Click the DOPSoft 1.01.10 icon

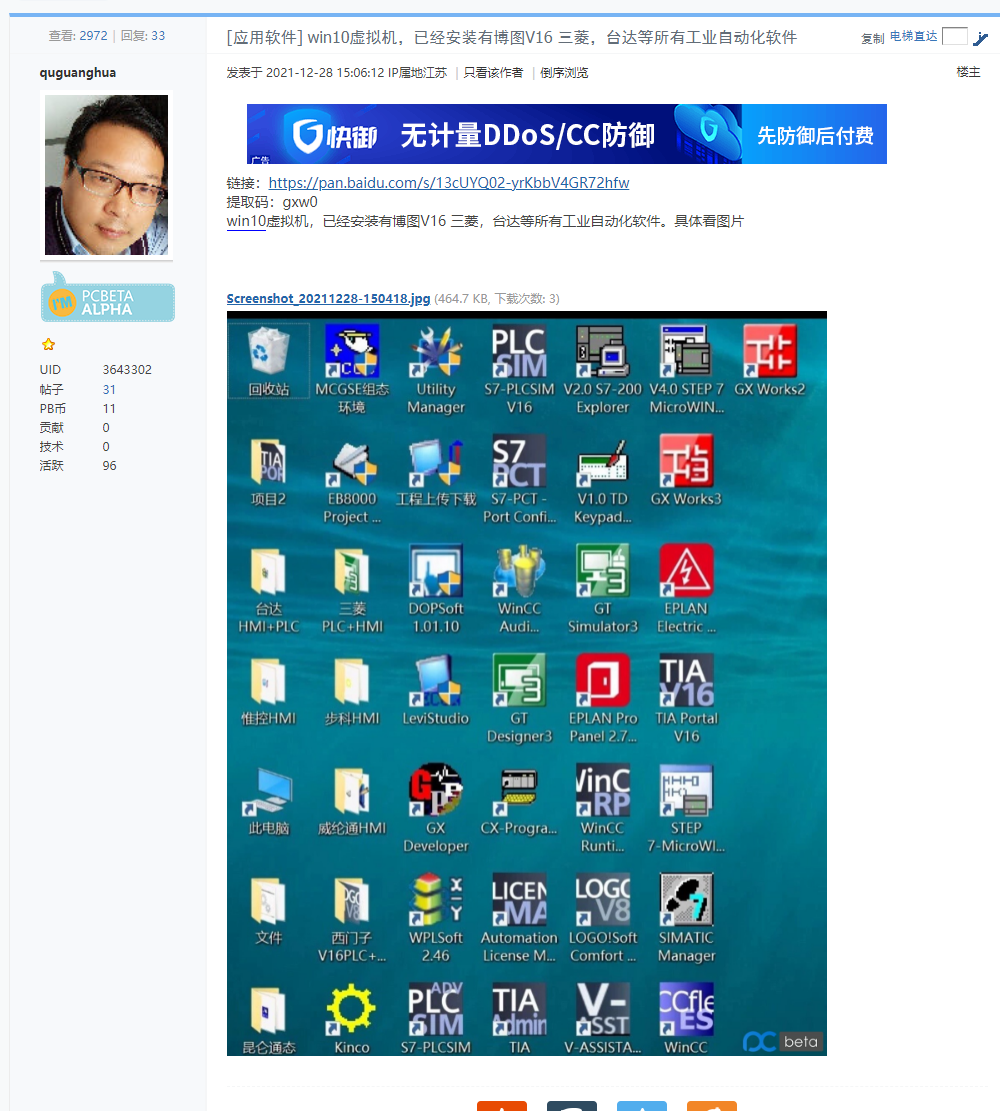tap(435, 572)
